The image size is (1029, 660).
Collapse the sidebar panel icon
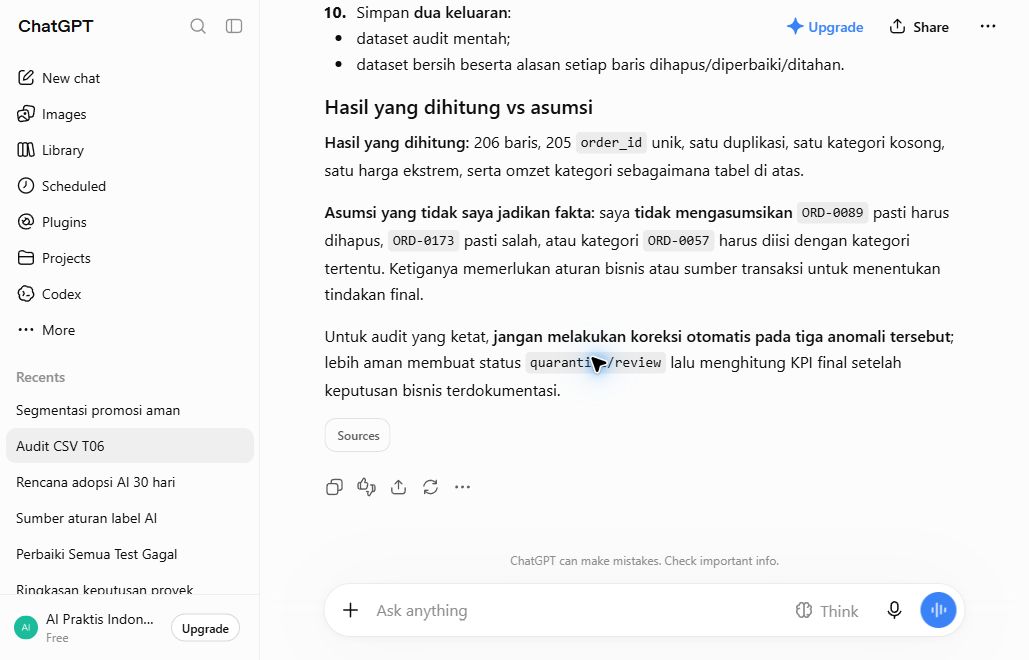[x=234, y=26]
